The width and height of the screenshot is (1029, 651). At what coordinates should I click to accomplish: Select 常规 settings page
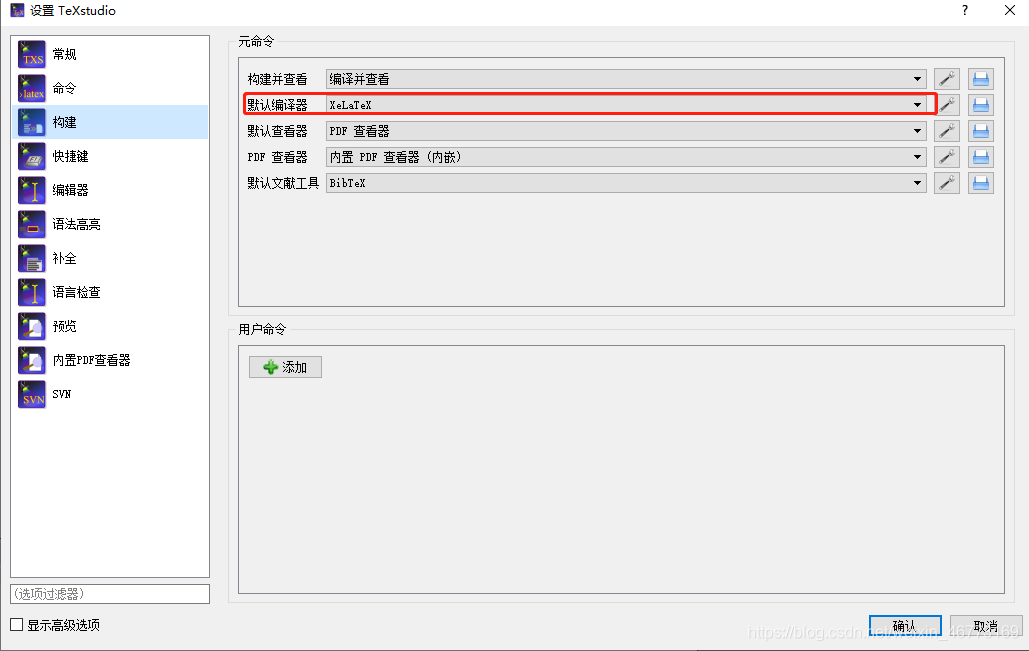tap(110, 54)
